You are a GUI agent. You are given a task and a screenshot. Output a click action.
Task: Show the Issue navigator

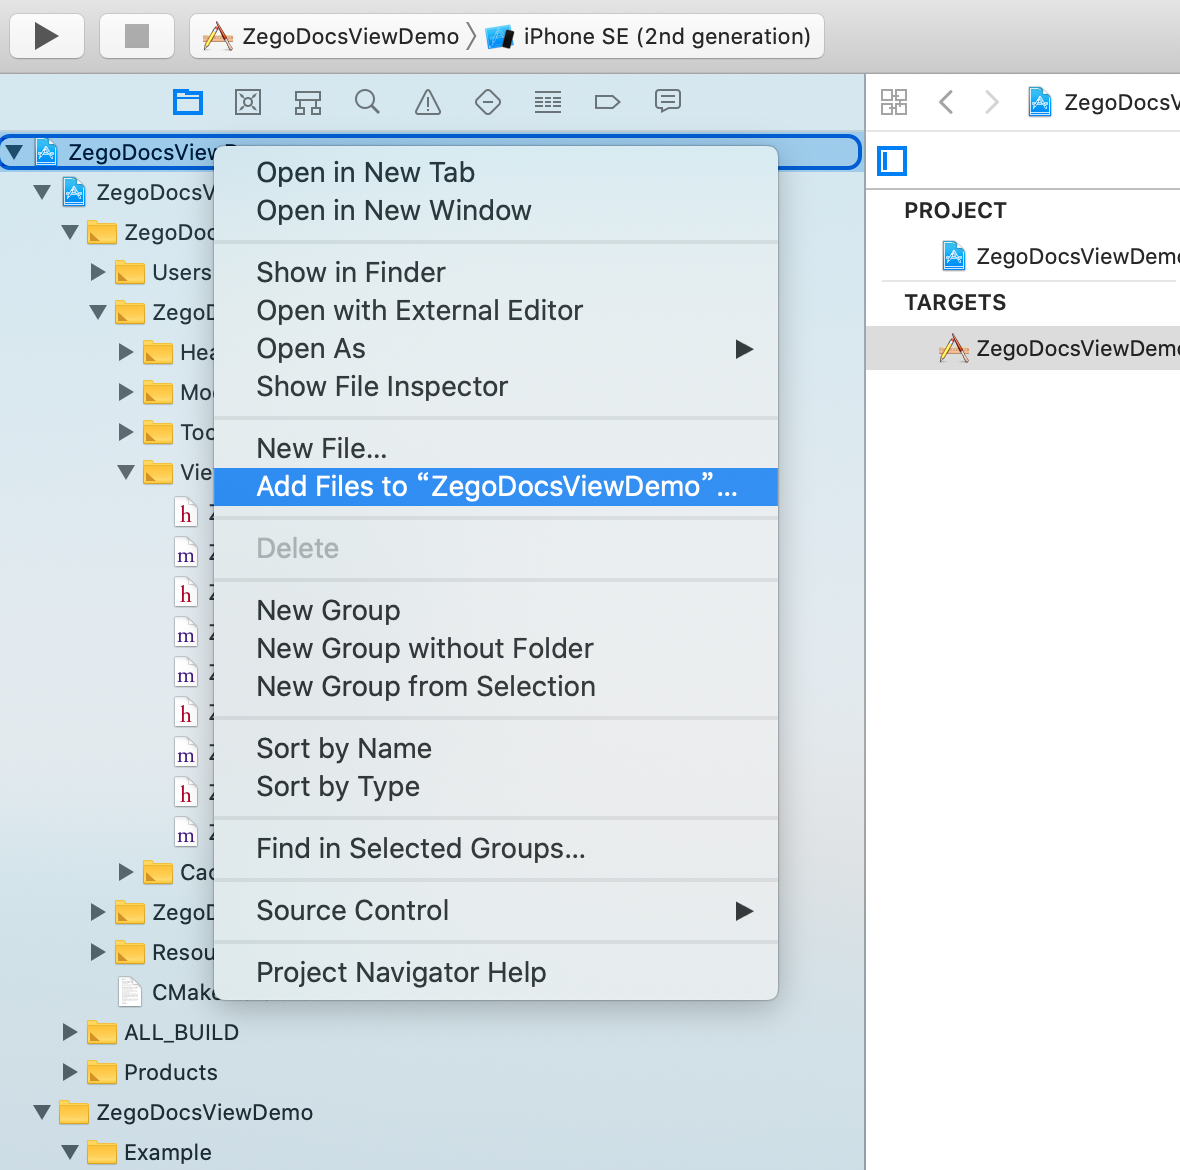427,102
